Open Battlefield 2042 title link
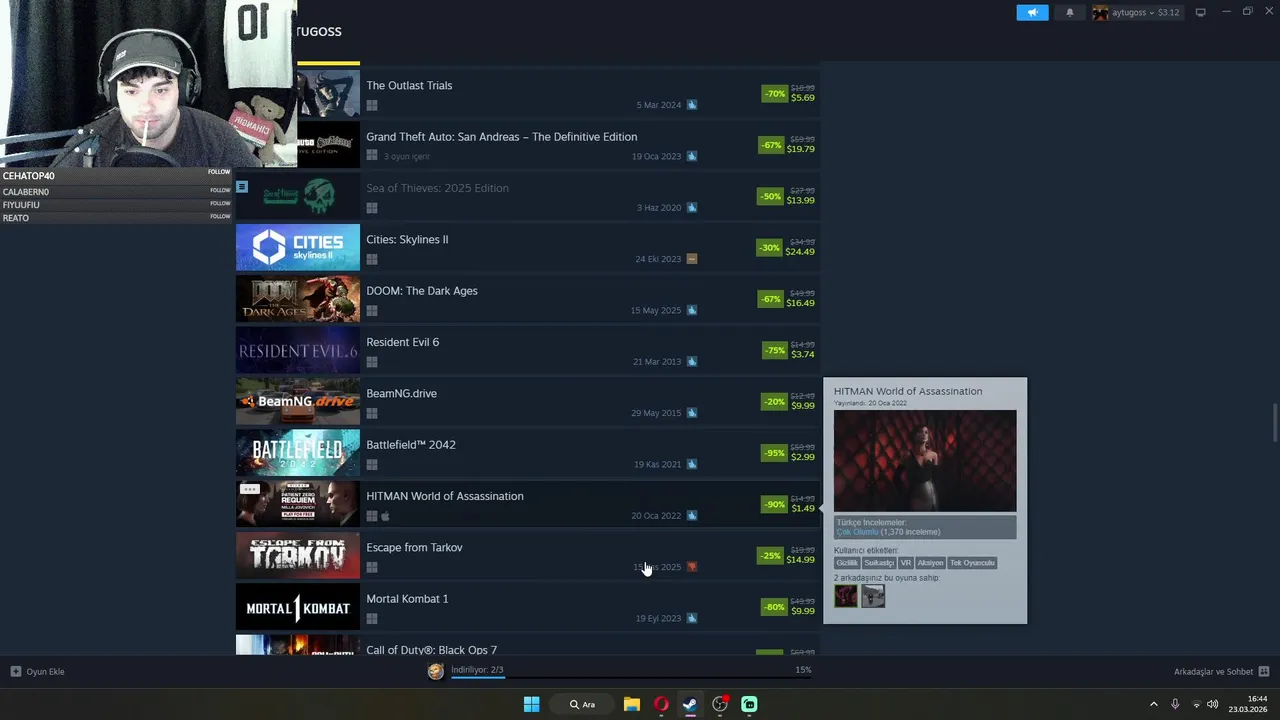The image size is (1280, 720). click(410, 445)
